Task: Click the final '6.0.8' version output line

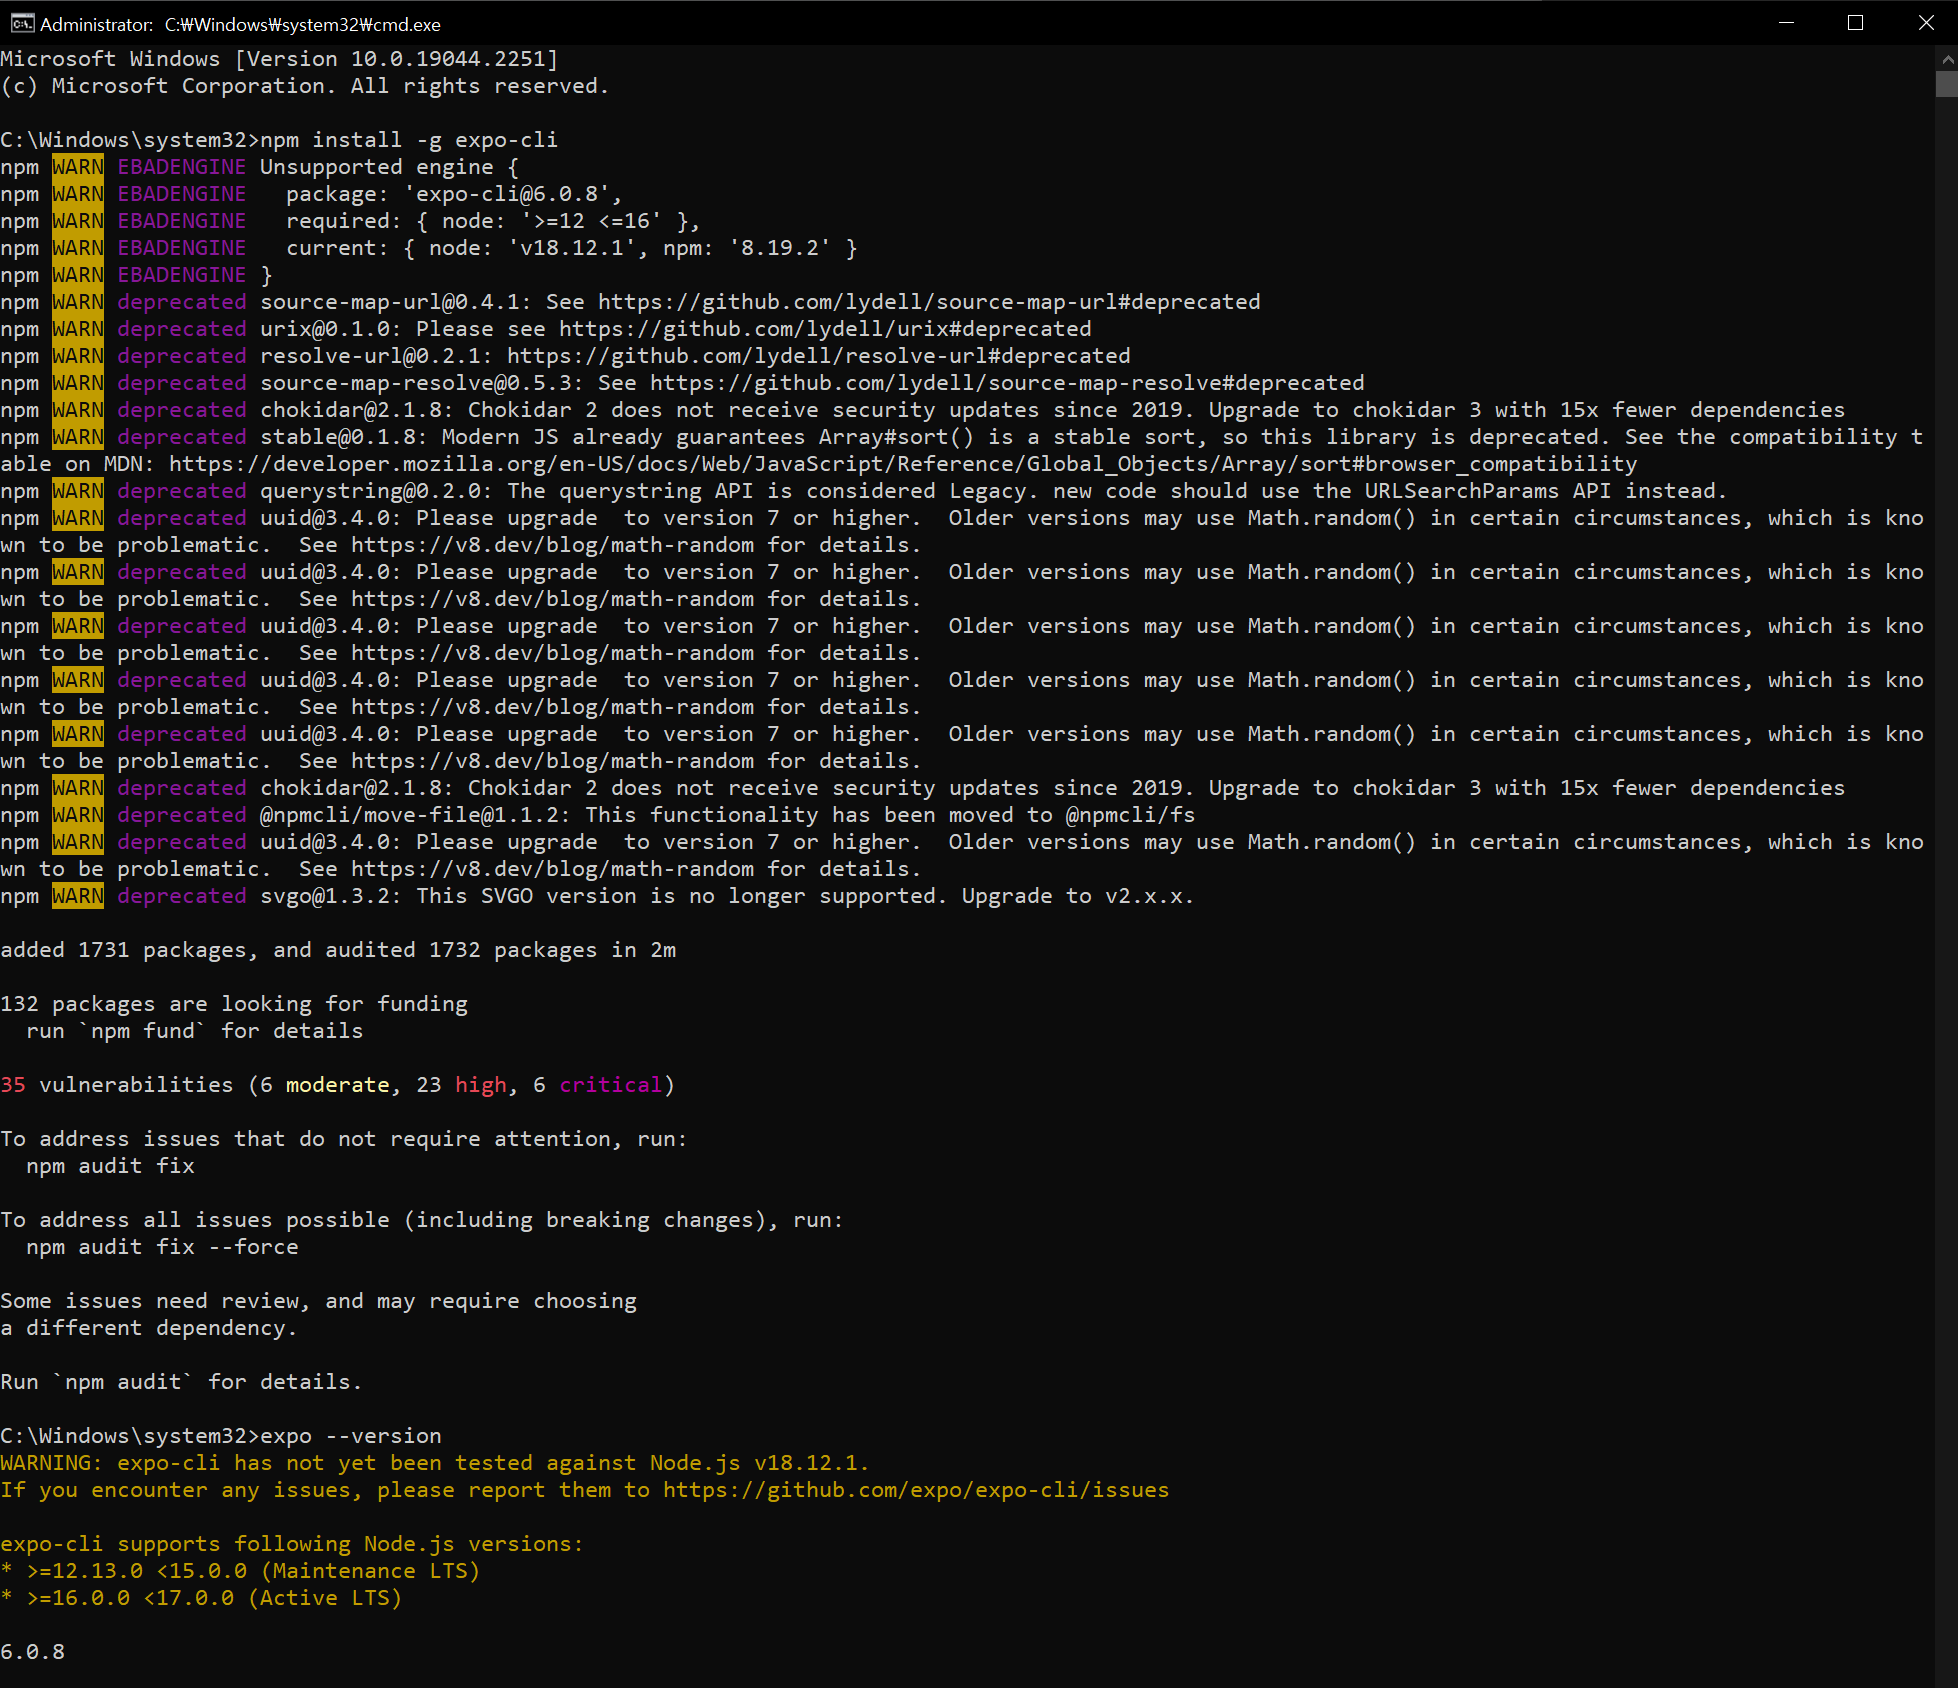Action: pos(33,1652)
